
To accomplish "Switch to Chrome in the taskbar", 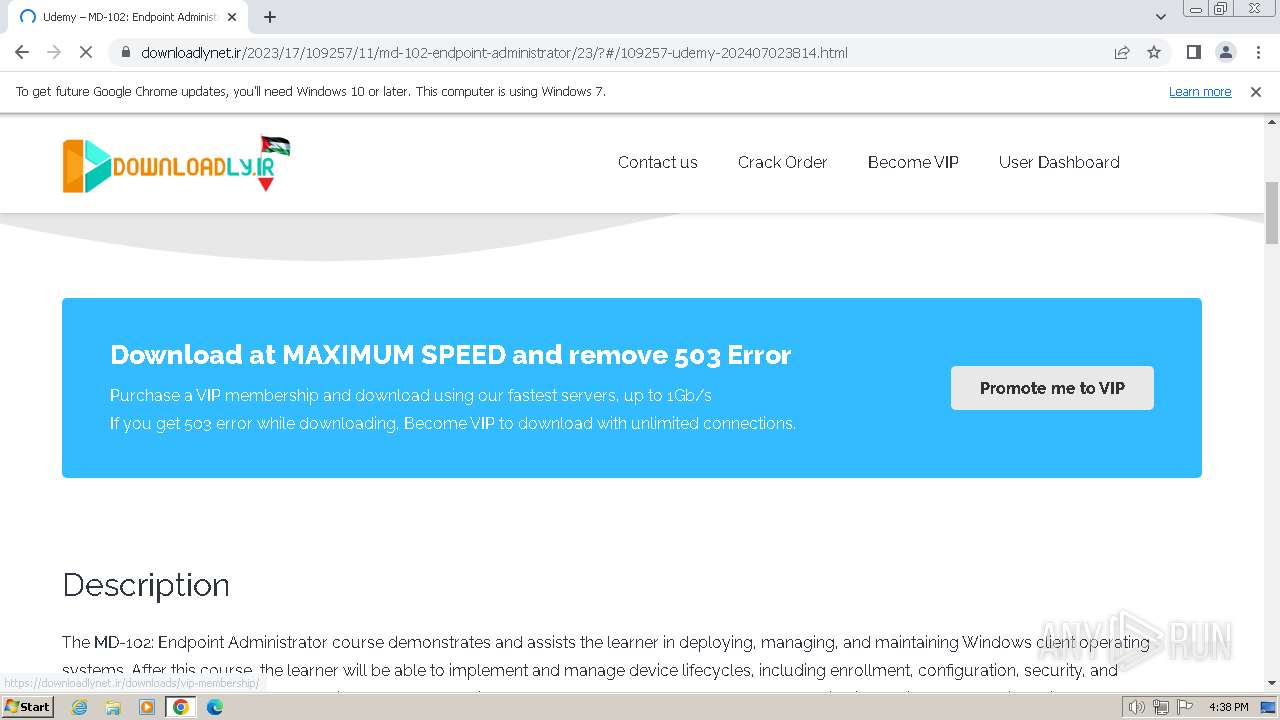I will tap(181, 706).
